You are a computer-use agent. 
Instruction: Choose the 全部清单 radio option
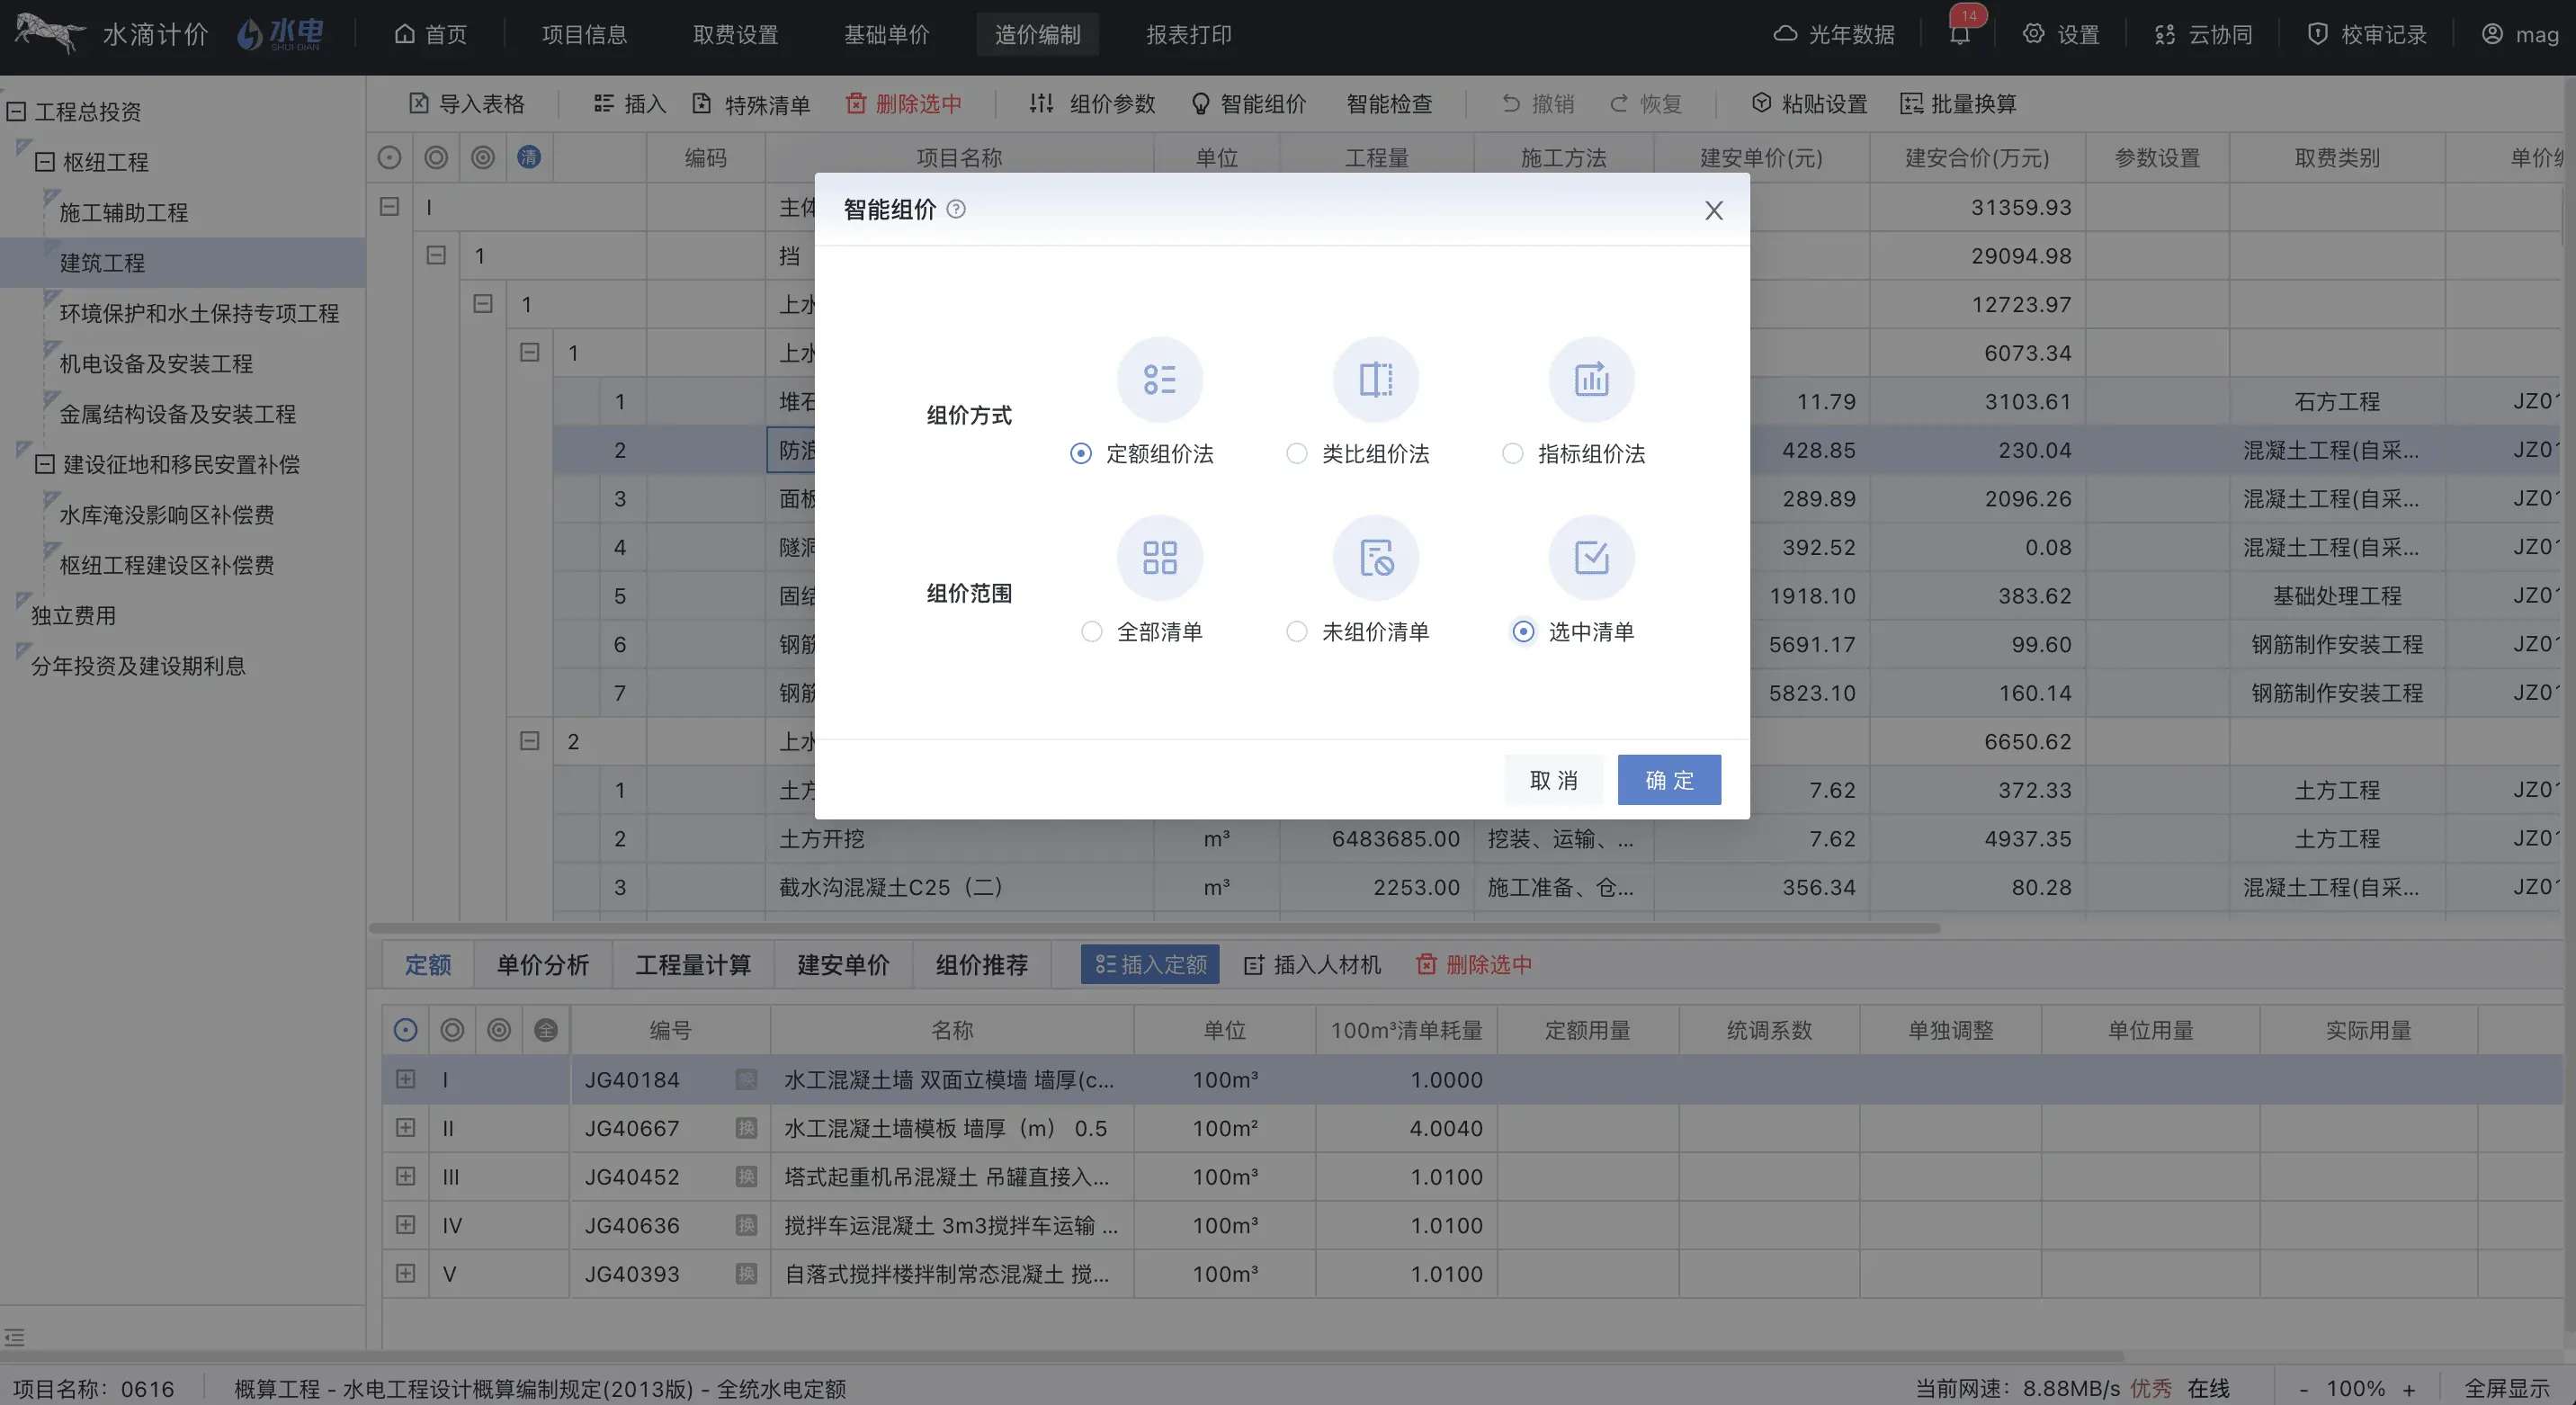click(x=1092, y=632)
